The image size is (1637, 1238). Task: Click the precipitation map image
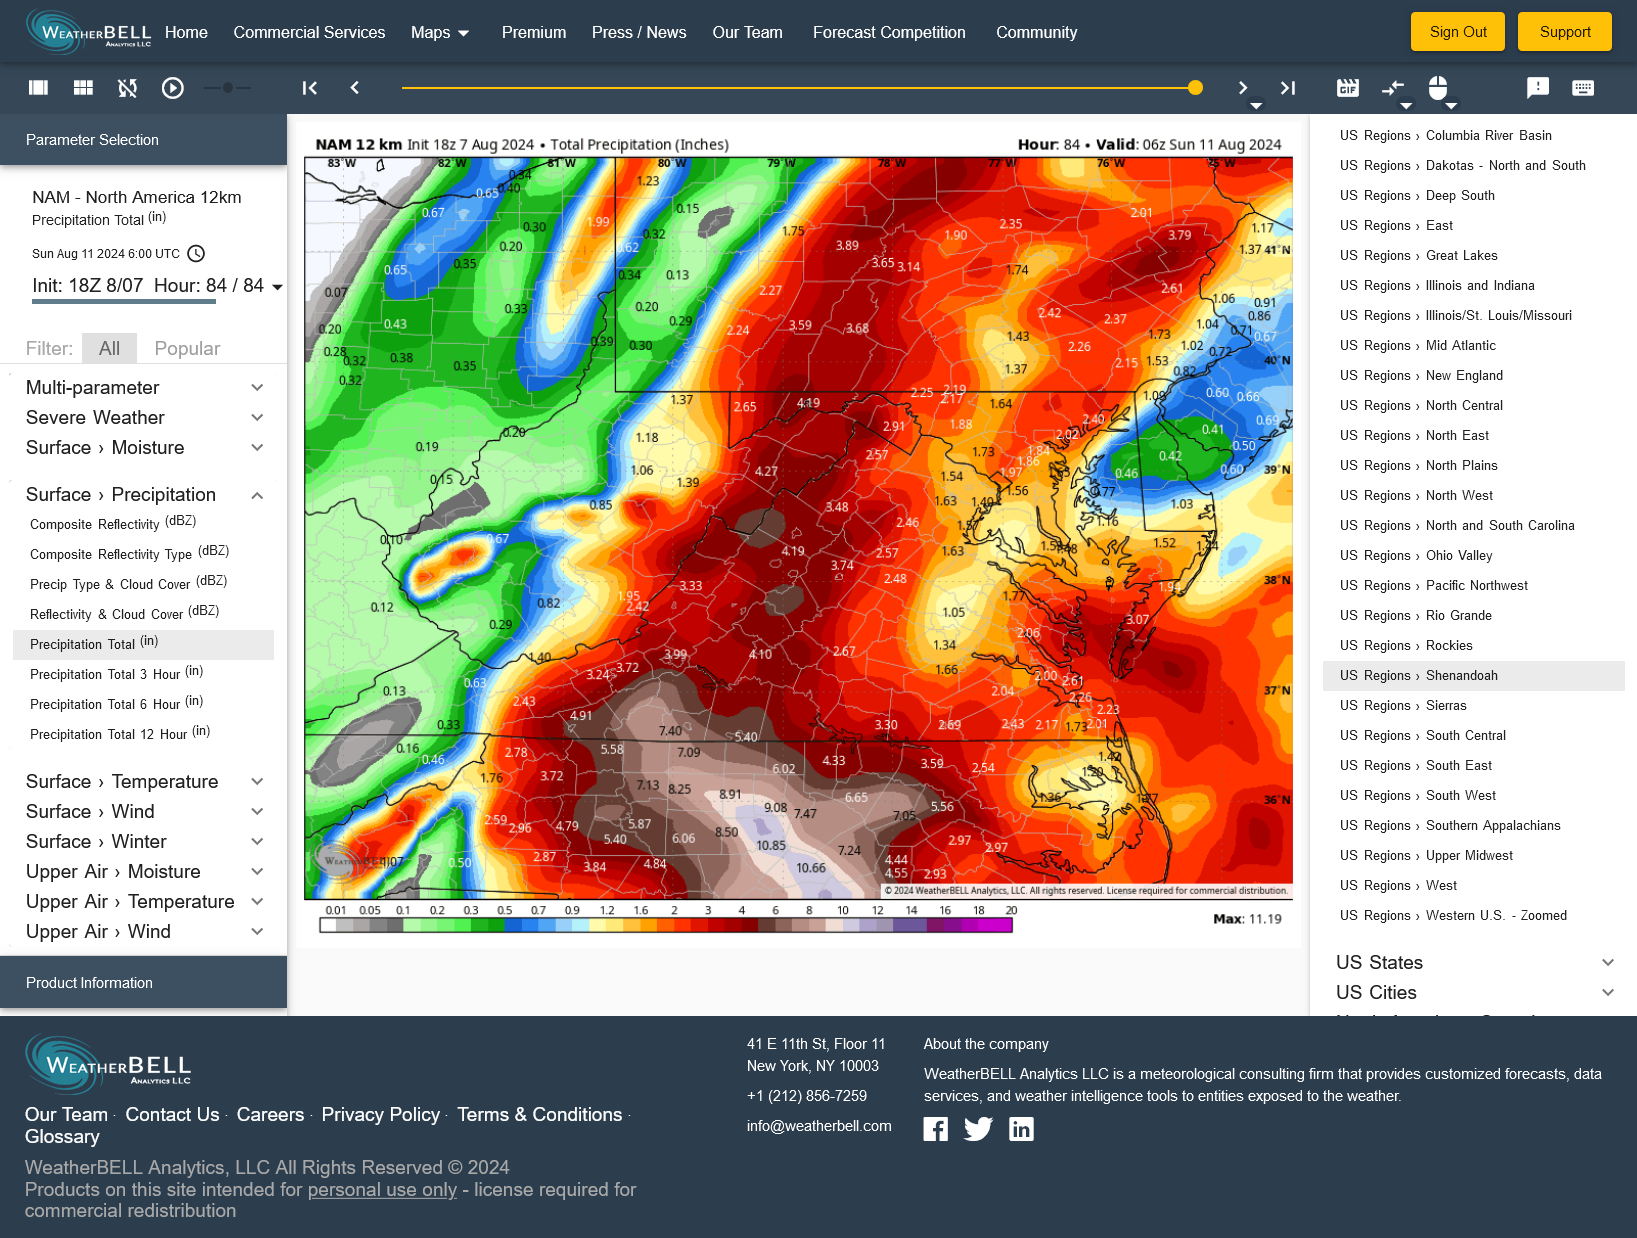click(x=798, y=528)
